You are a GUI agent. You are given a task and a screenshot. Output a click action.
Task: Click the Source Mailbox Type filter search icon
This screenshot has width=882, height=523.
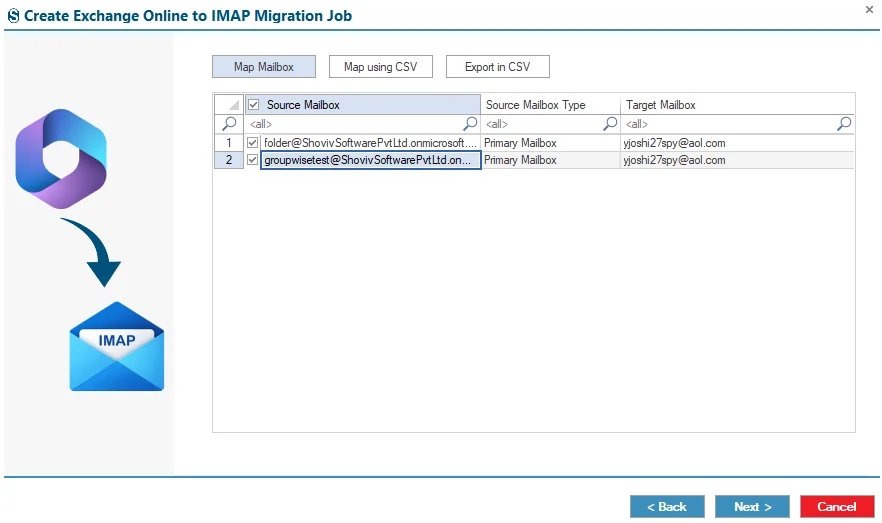click(x=610, y=123)
